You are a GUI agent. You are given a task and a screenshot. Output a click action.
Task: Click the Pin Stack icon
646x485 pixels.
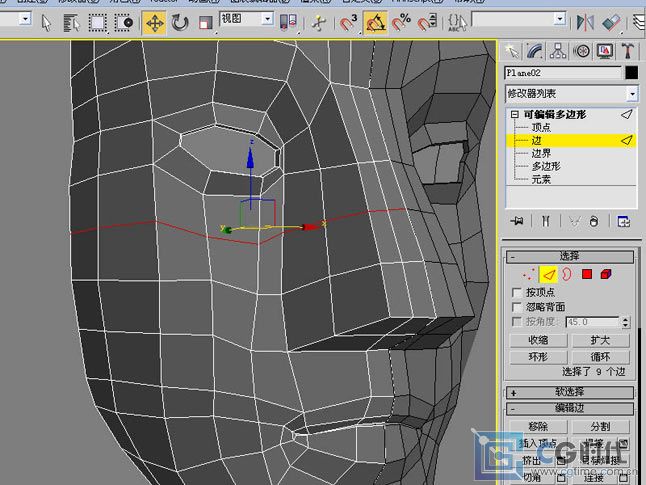click(x=517, y=222)
